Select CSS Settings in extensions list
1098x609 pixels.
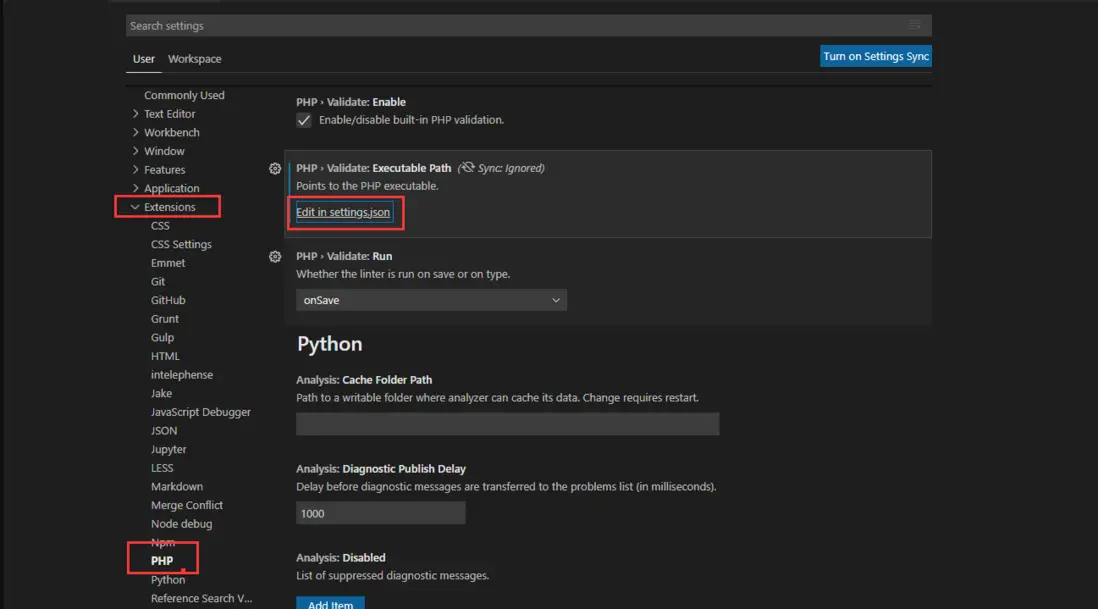(x=181, y=244)
